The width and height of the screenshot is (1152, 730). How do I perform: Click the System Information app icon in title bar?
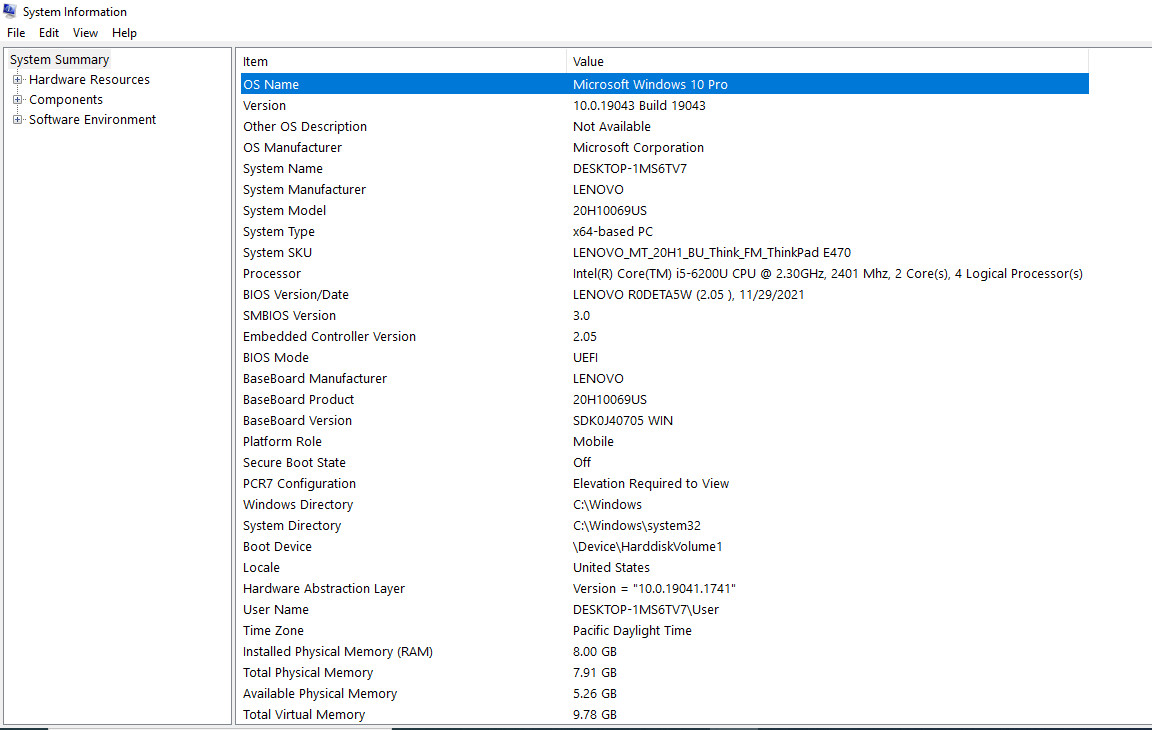click(10, 11)
